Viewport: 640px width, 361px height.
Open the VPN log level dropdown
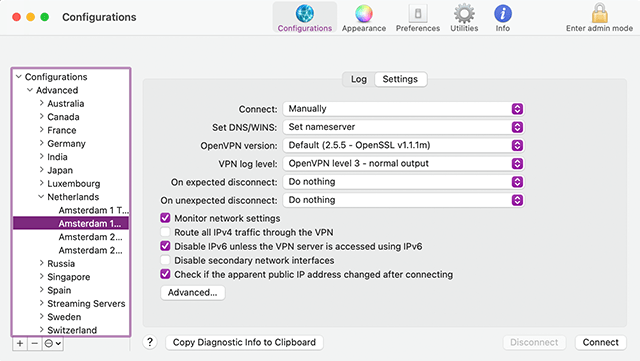403,163
